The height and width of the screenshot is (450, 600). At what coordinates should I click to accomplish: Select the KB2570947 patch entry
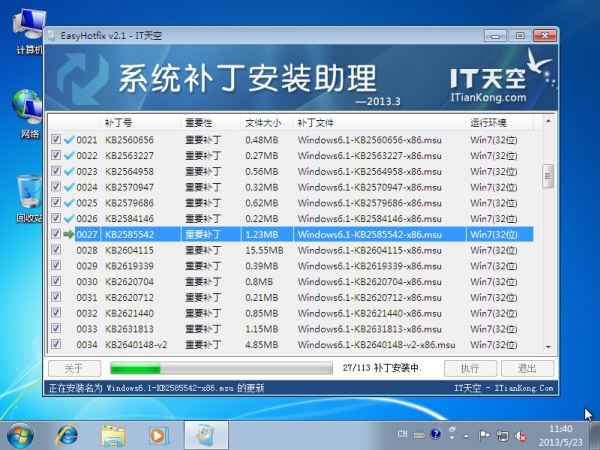(129, 187)
